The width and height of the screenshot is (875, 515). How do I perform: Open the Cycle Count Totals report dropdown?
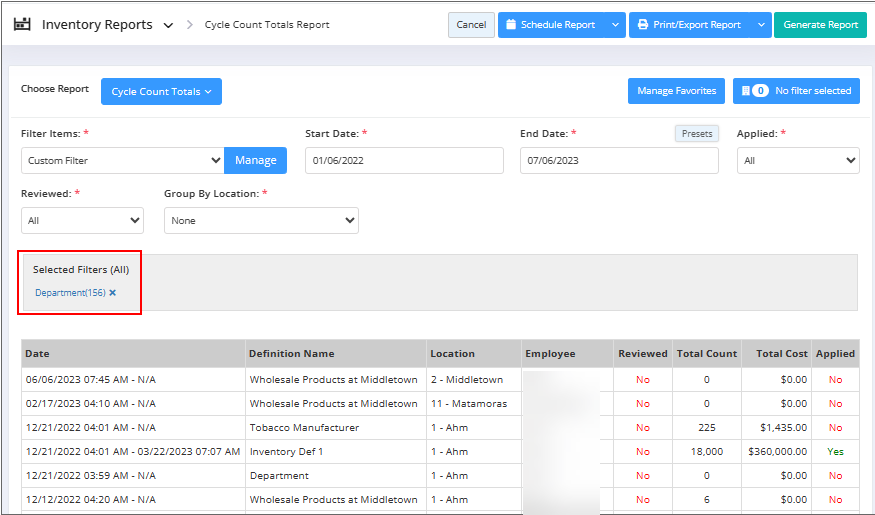161,92
